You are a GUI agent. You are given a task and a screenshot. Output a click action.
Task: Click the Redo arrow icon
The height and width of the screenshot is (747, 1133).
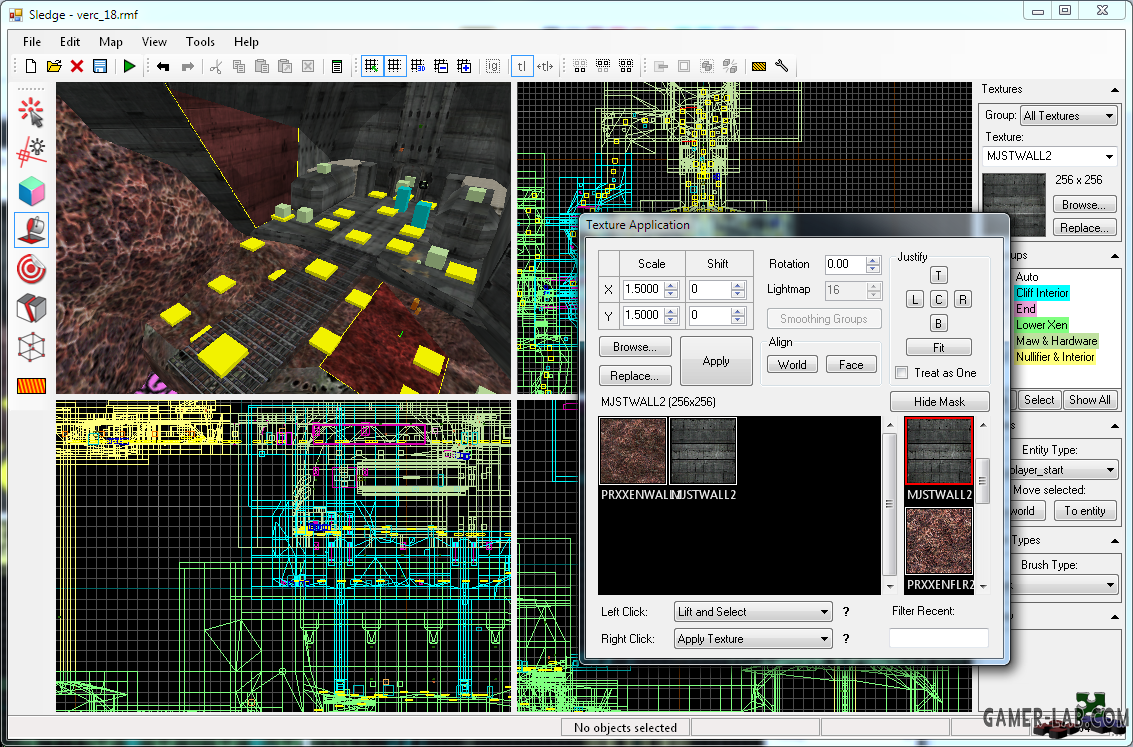coord(187,66)
